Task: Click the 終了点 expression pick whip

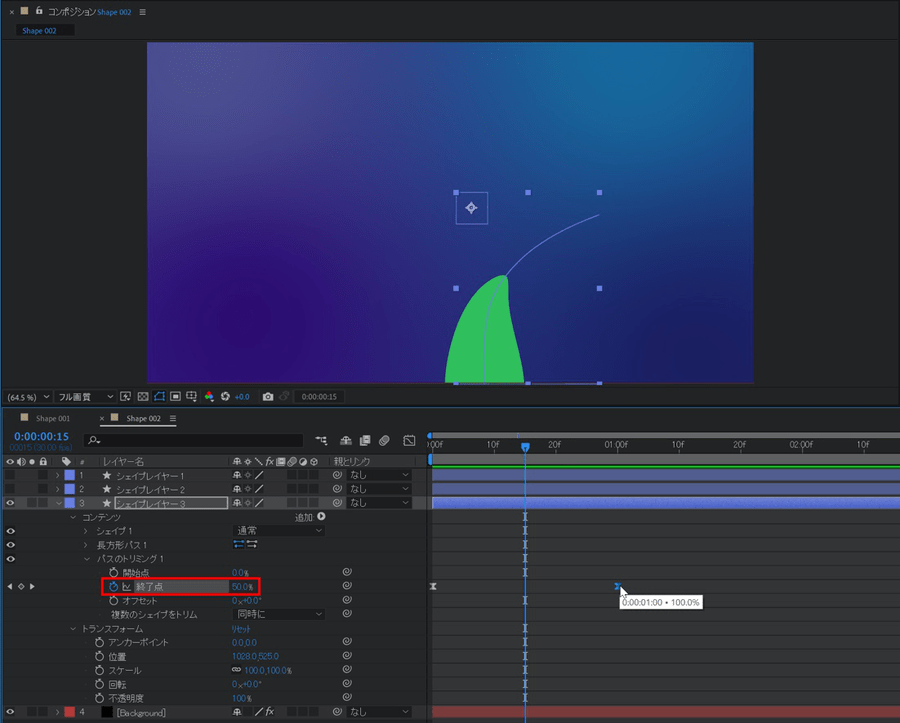Action: click(x=347, y=586)
